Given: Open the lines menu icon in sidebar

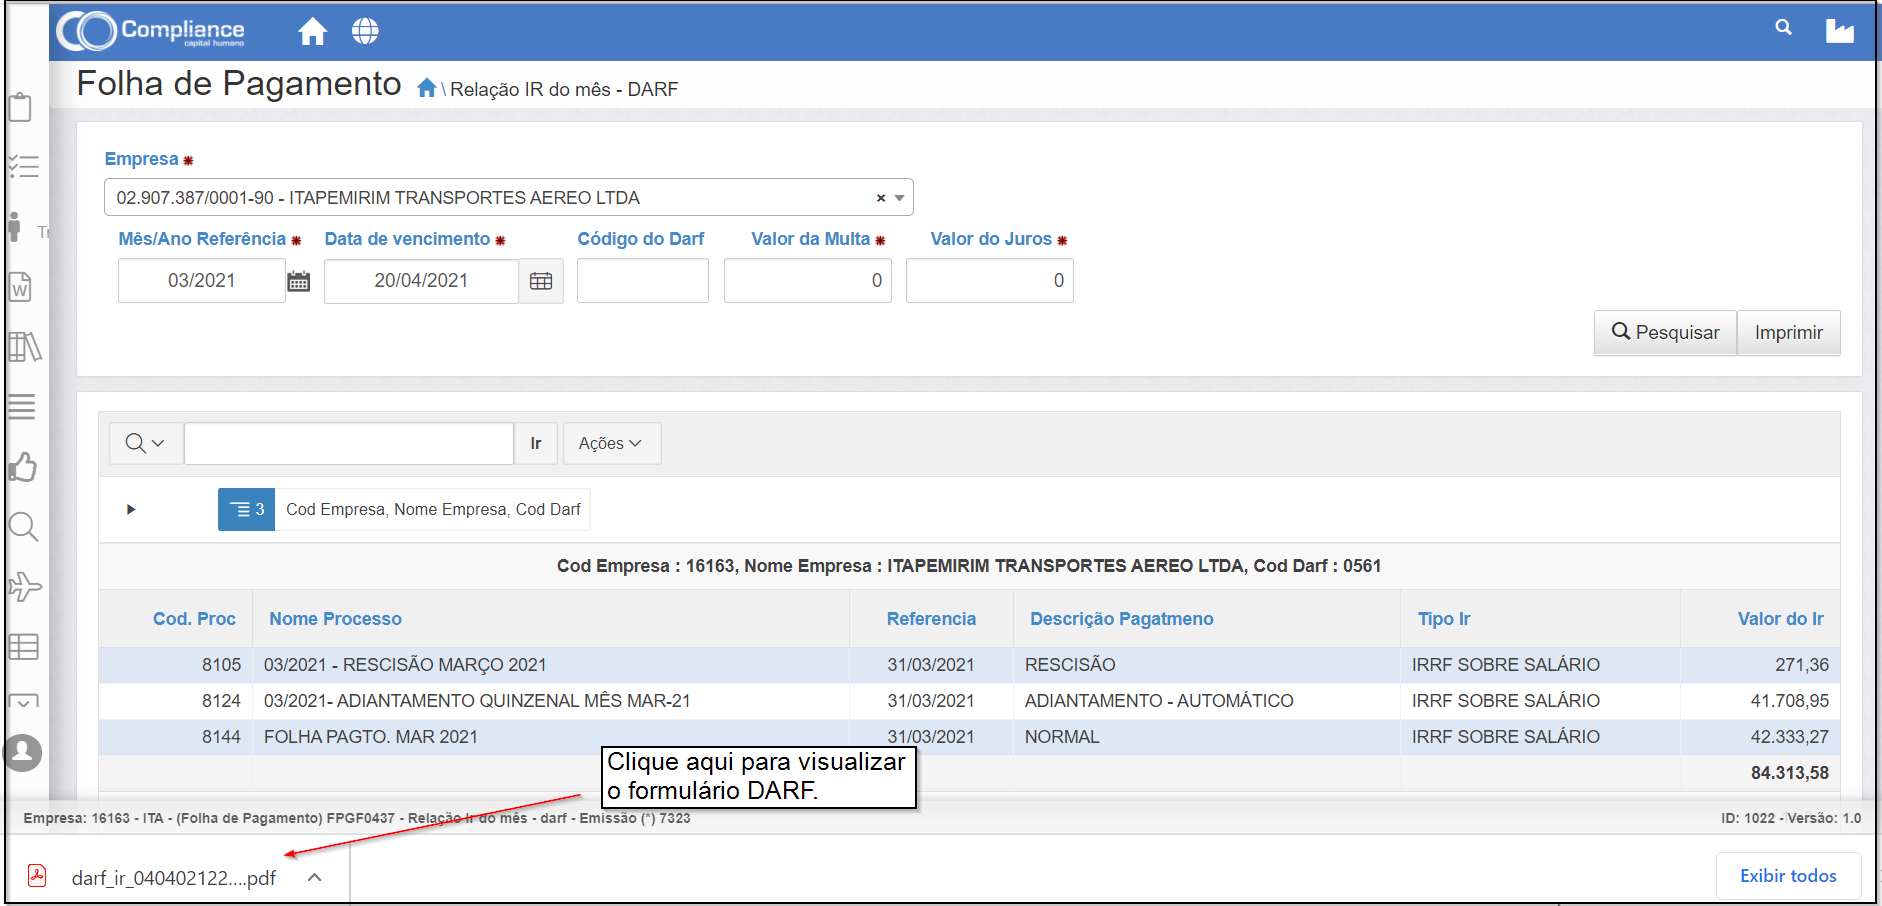Looking at the screenshot, I should coord(22,407).
